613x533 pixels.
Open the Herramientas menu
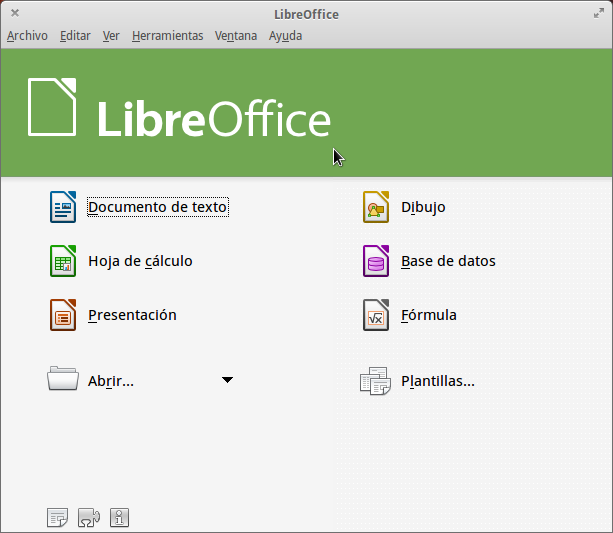click(x=167, y=36)
